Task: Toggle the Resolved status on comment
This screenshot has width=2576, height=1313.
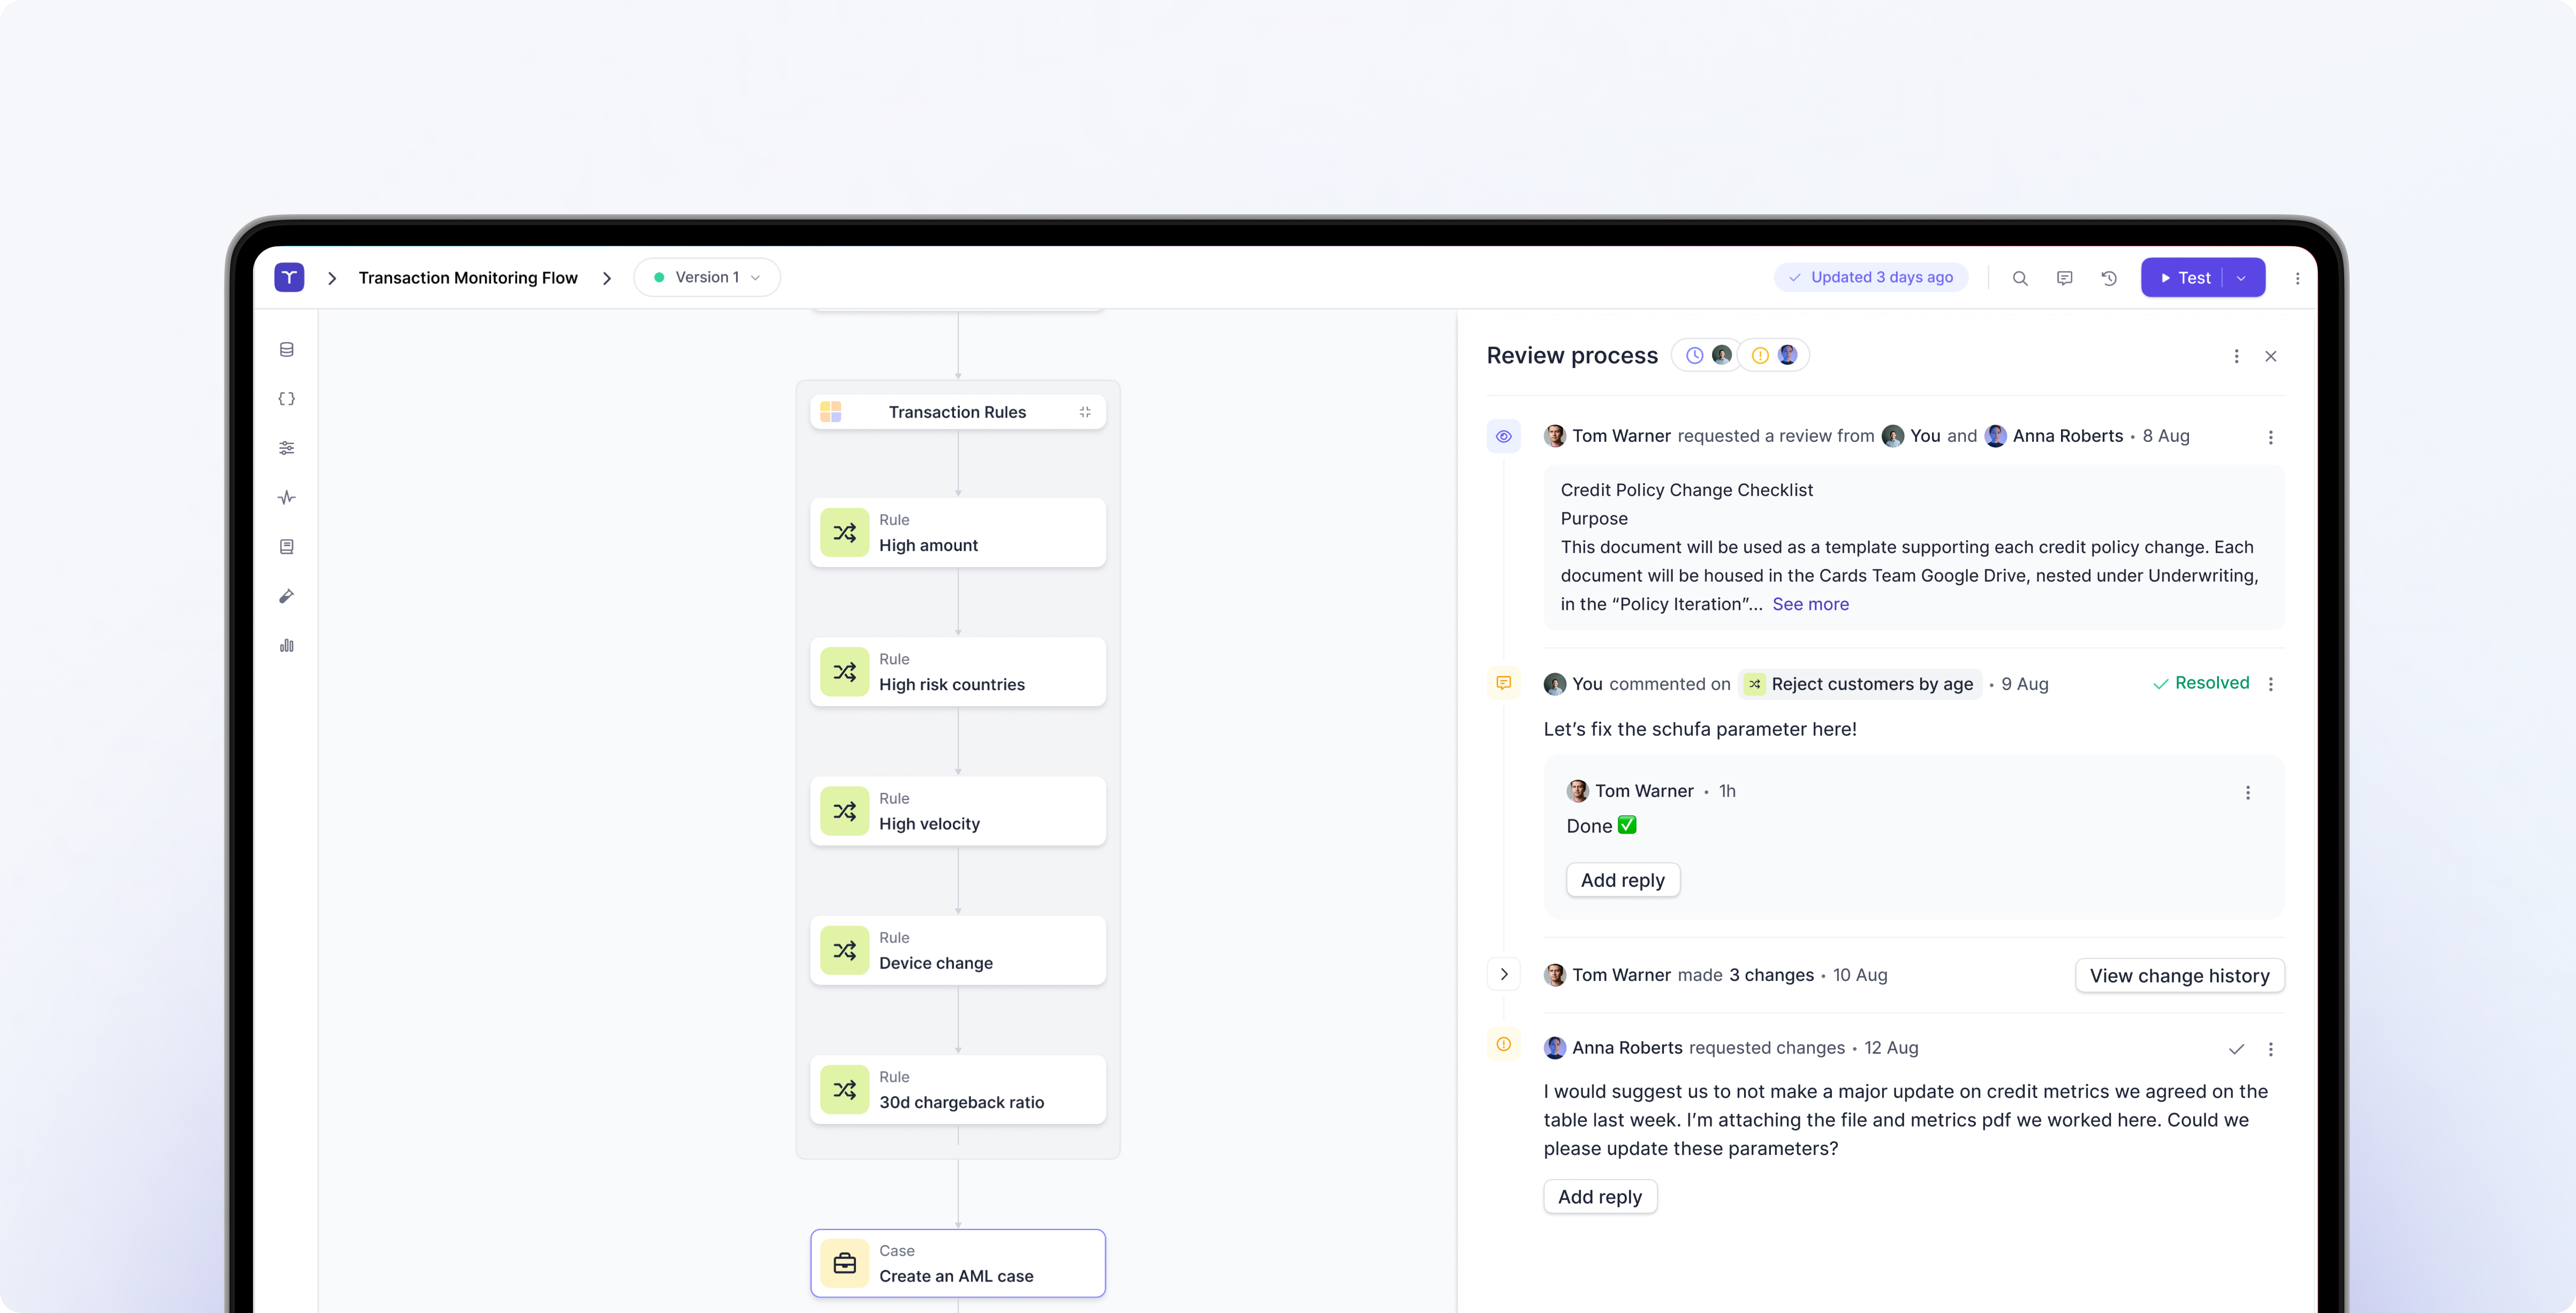Action: pos(2201,683)
